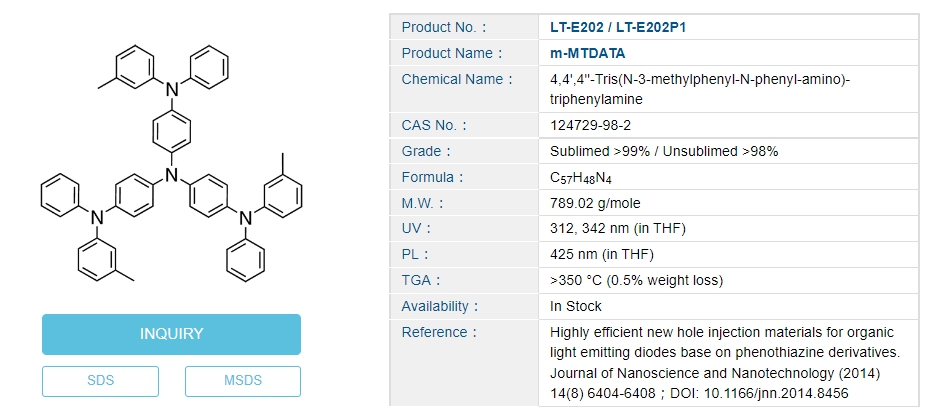Click the Availability row label
This screenshot has width=934, height=419.
pyautogui.click(x=440, y=306)
